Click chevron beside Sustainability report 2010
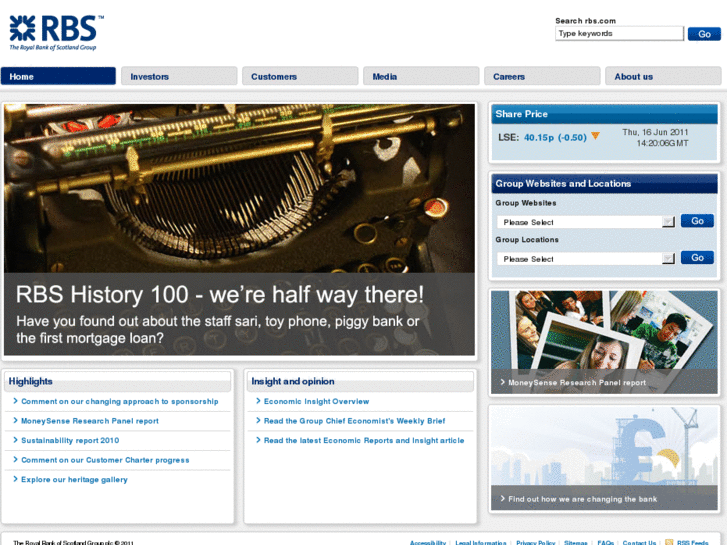This screenshot has height=545, width=727. pos(16,440)
